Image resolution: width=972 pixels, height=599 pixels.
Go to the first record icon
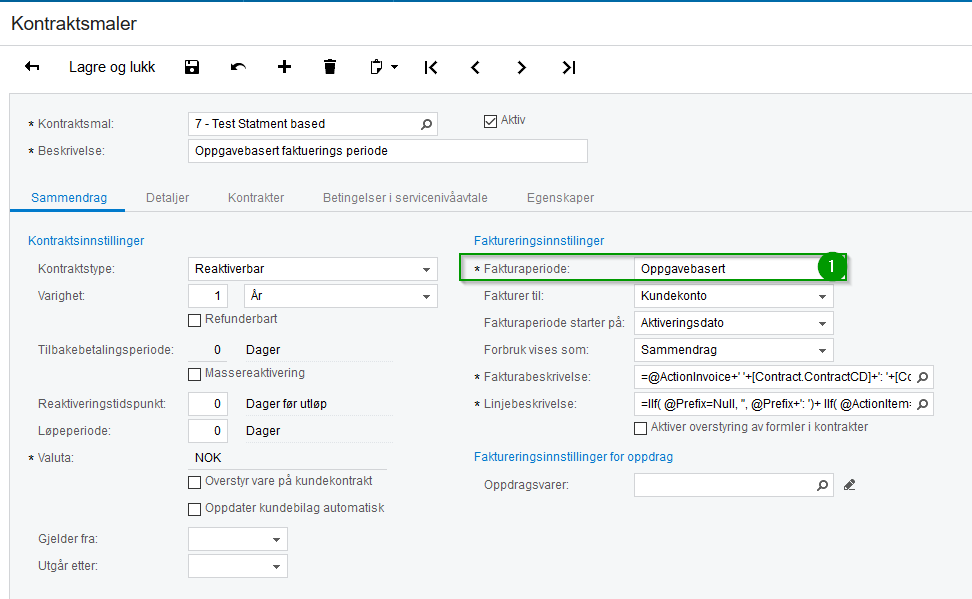tap(431, 67)
